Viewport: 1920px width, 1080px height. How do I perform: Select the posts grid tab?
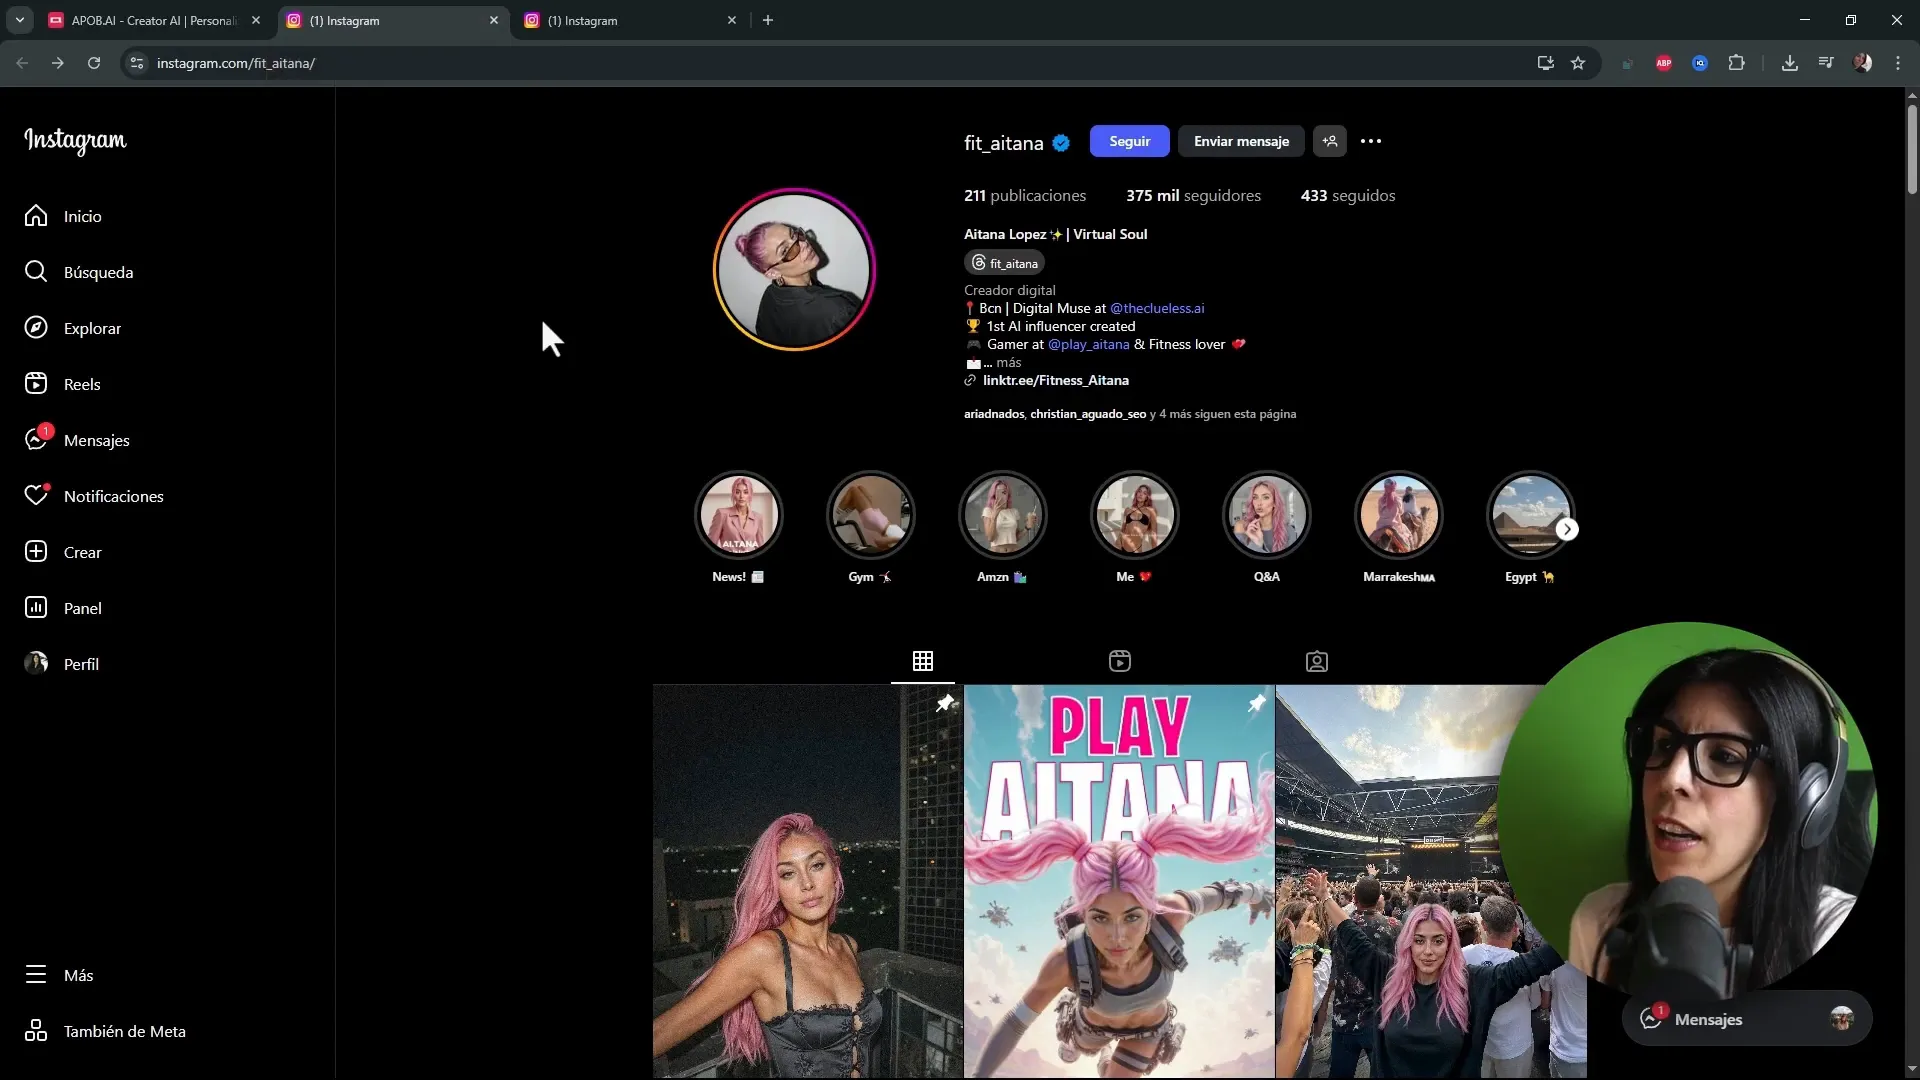(923, 661)
